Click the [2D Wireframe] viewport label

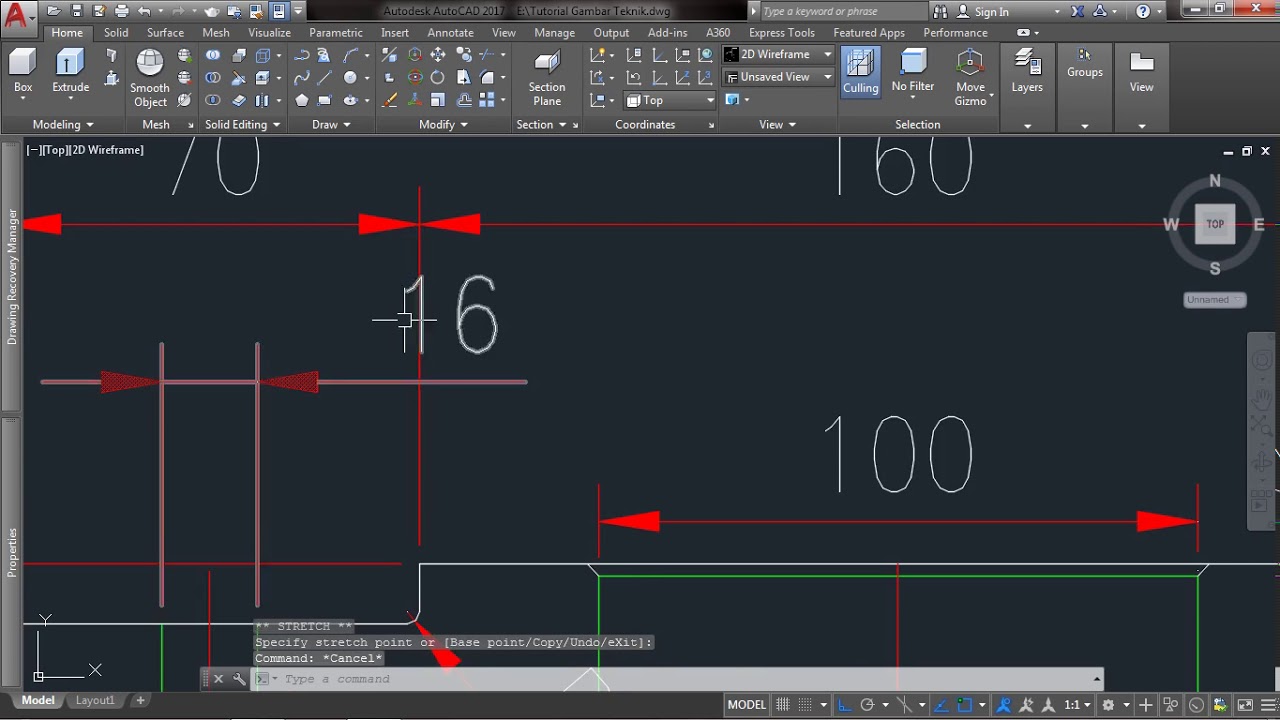click(107, 150)
